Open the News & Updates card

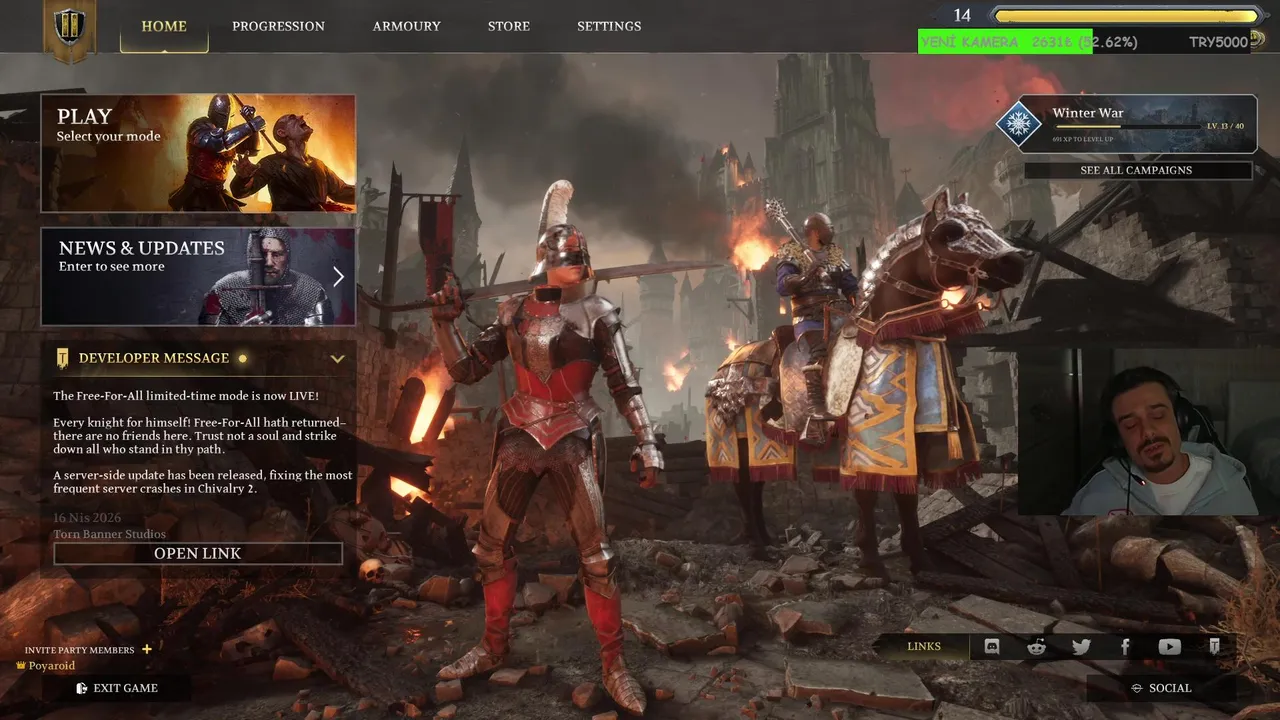(198, 277)
